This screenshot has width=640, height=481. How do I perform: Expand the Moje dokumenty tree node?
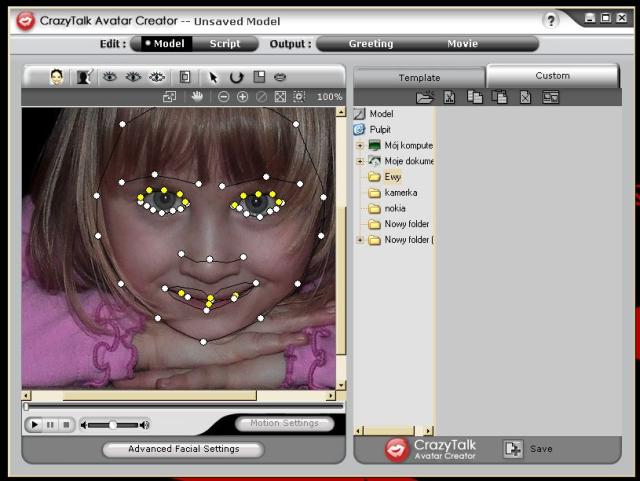point(359,161)
